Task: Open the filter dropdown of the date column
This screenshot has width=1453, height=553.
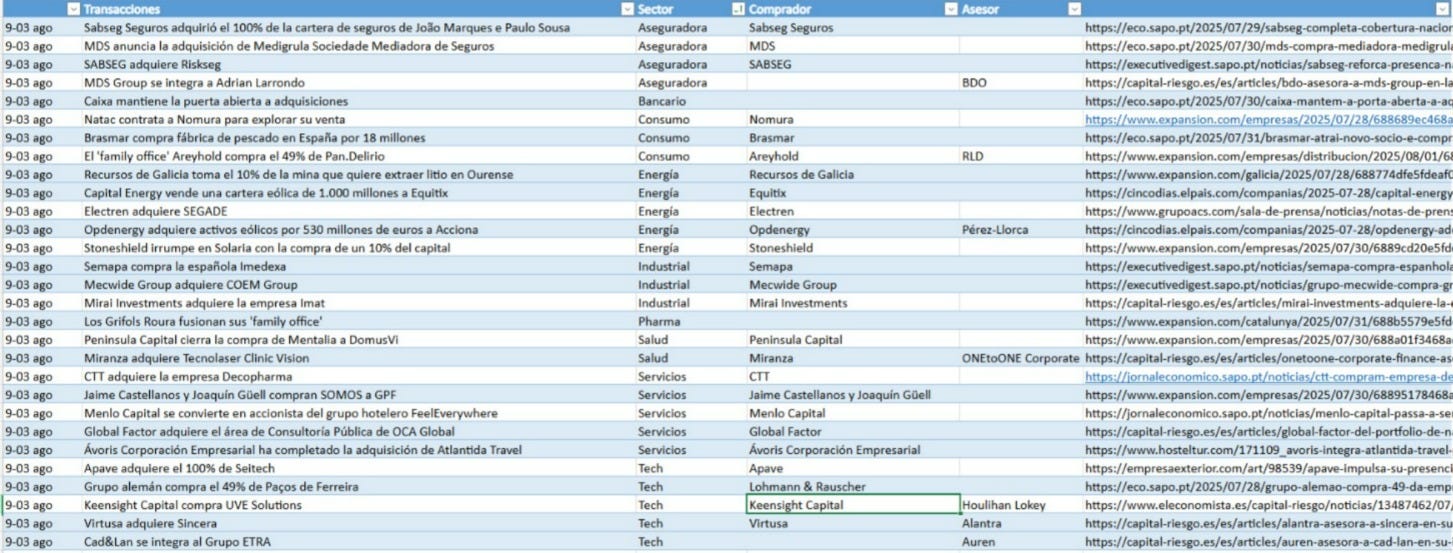Action: point(73,9)
